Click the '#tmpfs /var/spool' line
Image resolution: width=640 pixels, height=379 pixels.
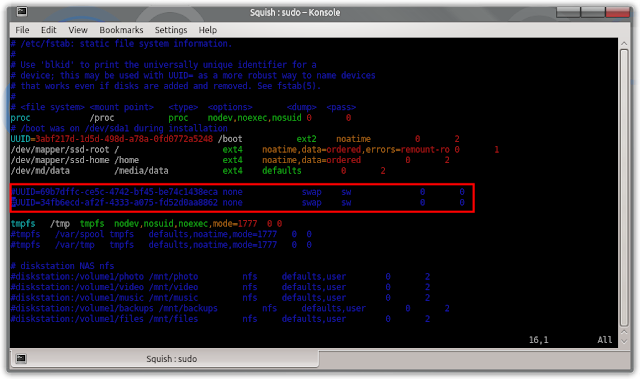click(161, 235)
